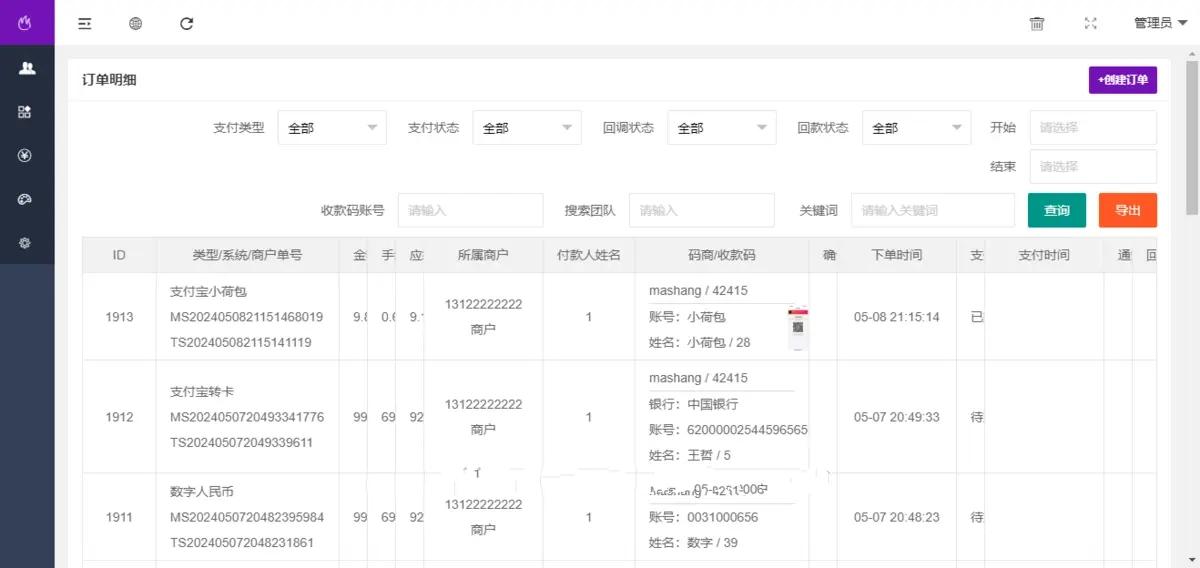
Task: Click the 所属商户 column header
Action: tap(483, 255)
